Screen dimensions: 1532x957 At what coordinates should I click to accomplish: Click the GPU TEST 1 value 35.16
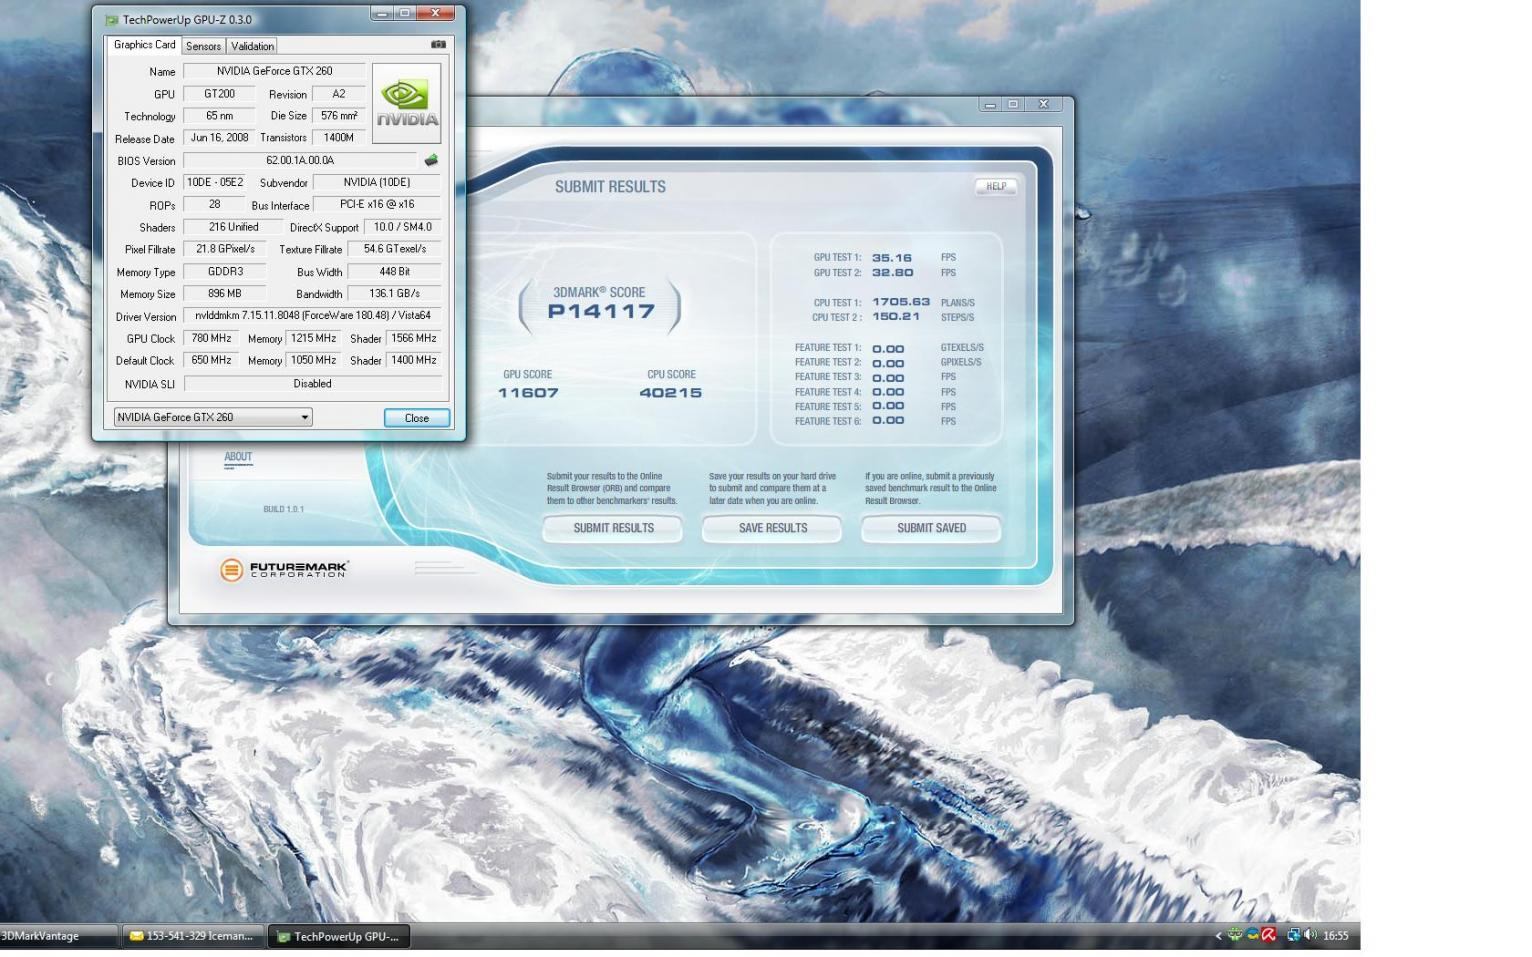point(892,257)
